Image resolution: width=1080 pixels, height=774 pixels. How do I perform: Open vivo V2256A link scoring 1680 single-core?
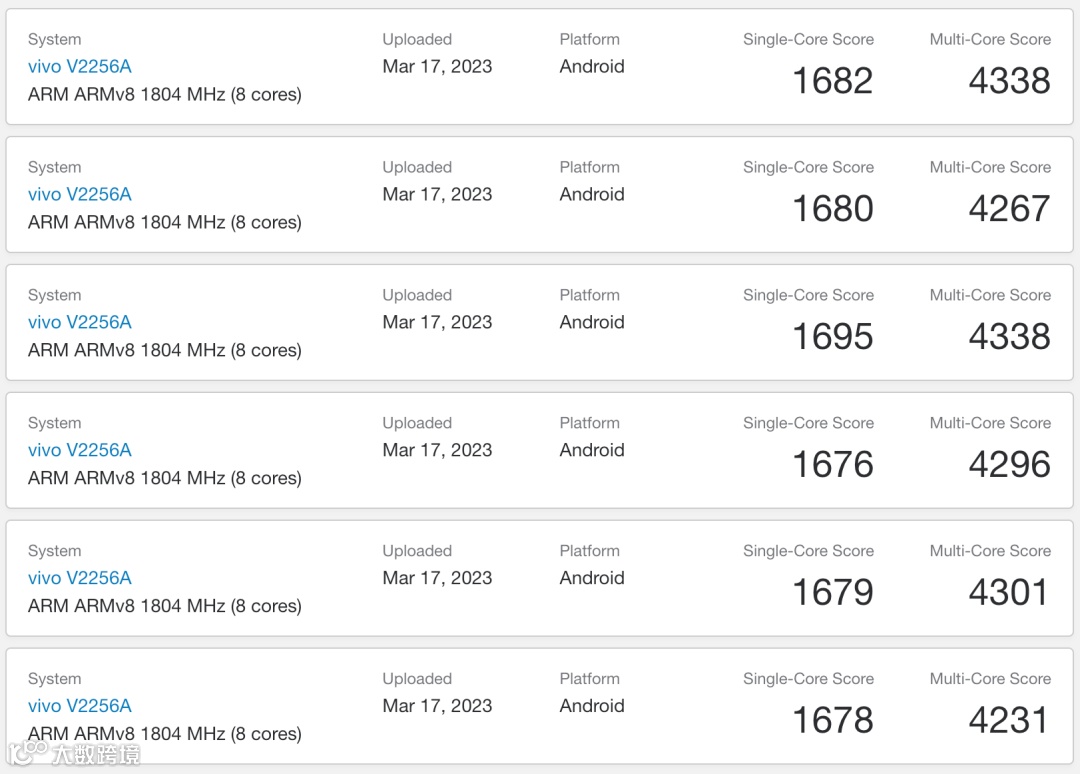(x=80, y=195)
